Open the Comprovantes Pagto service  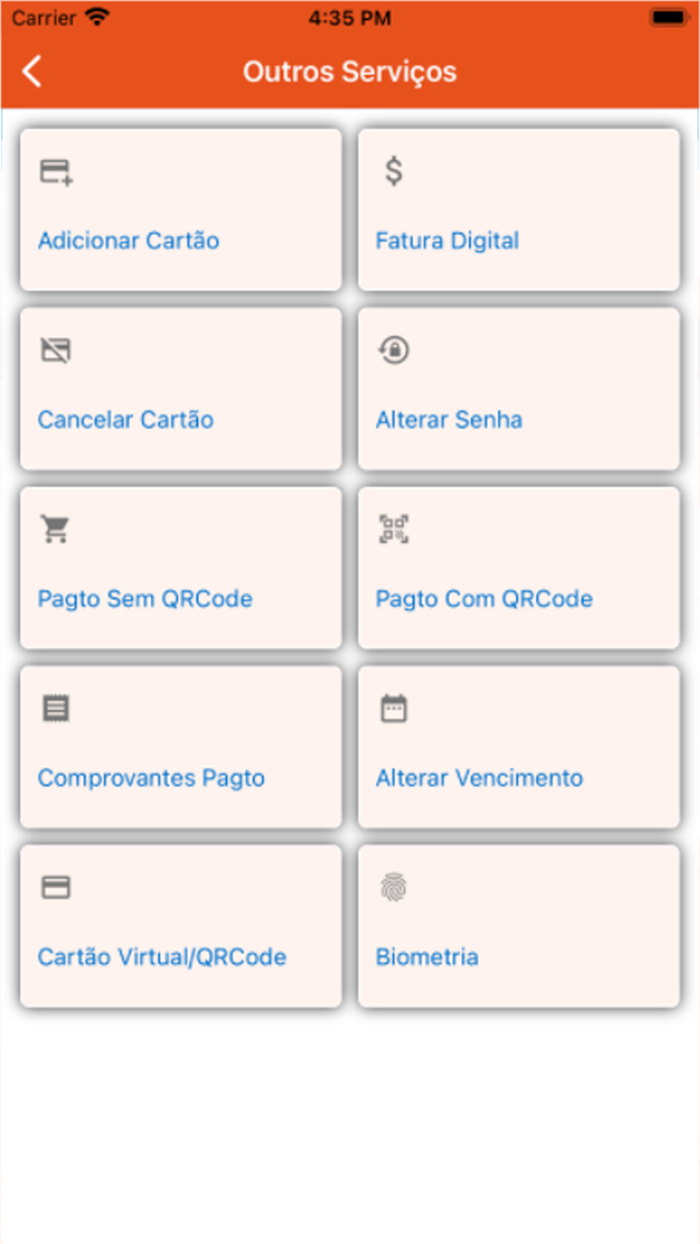[x=180, y=747]
